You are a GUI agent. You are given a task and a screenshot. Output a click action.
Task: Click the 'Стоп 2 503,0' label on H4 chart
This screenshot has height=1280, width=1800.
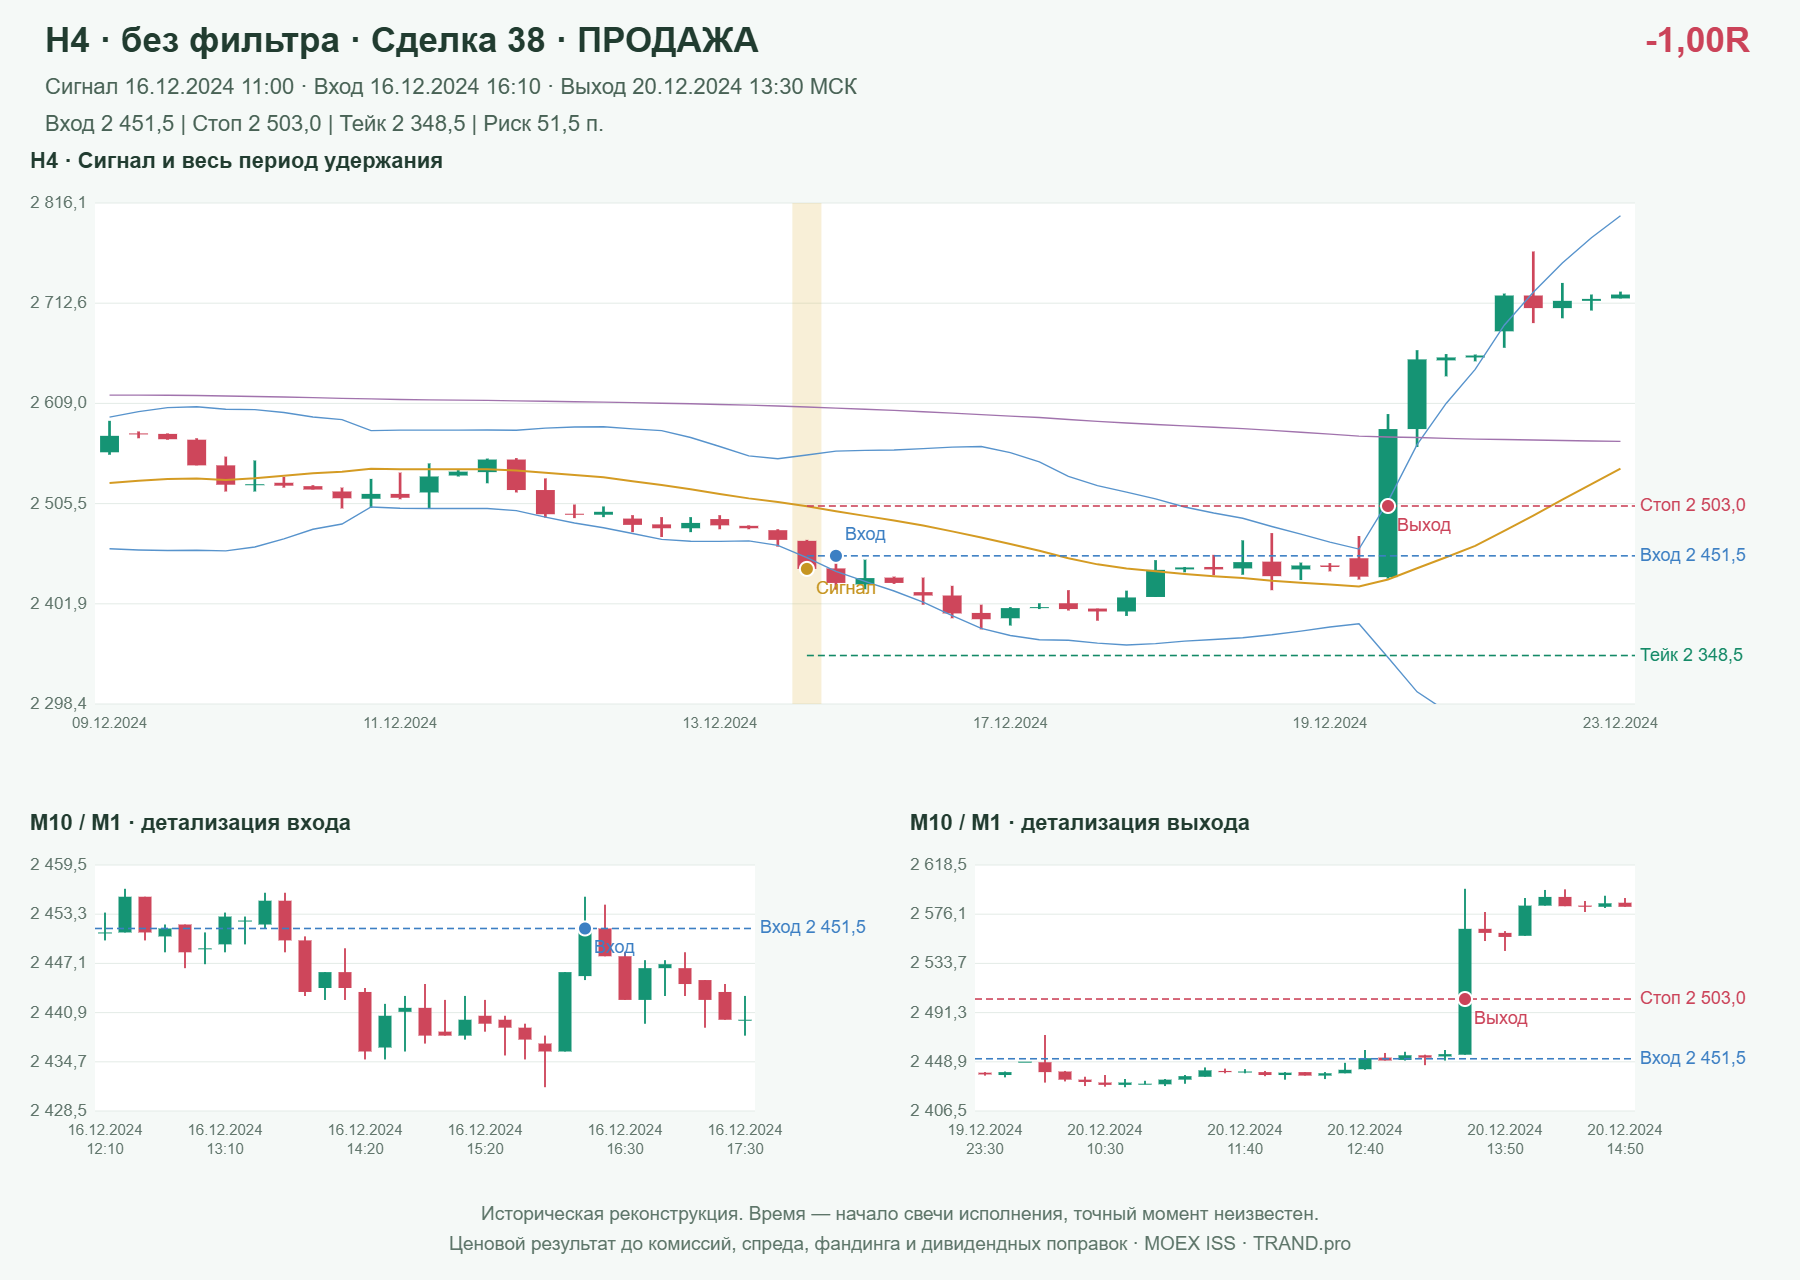click(1692, 505)
